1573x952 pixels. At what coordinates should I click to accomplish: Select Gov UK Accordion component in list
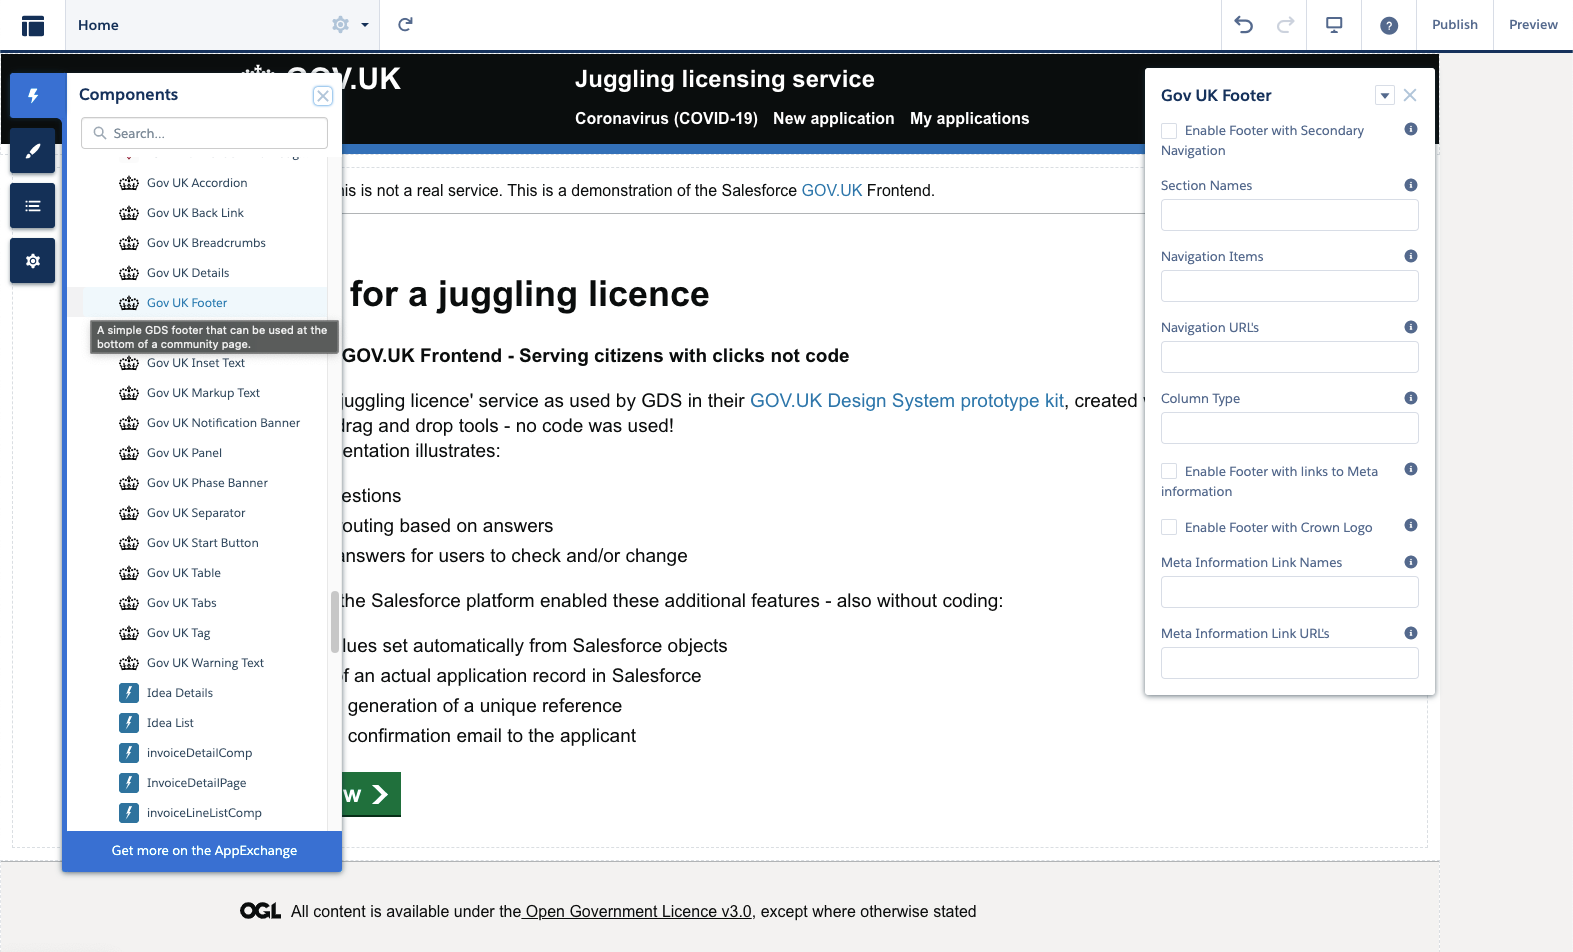coord(197,183)
